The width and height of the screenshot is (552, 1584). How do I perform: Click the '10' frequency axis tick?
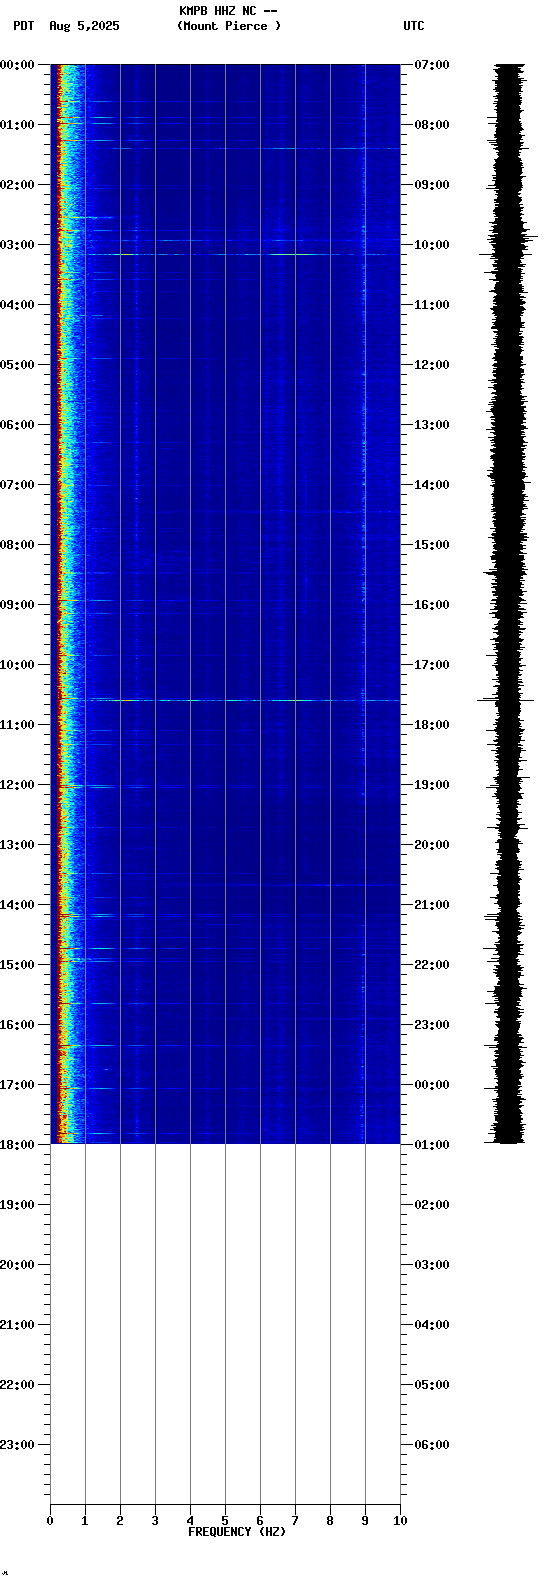click(400, 1521)
